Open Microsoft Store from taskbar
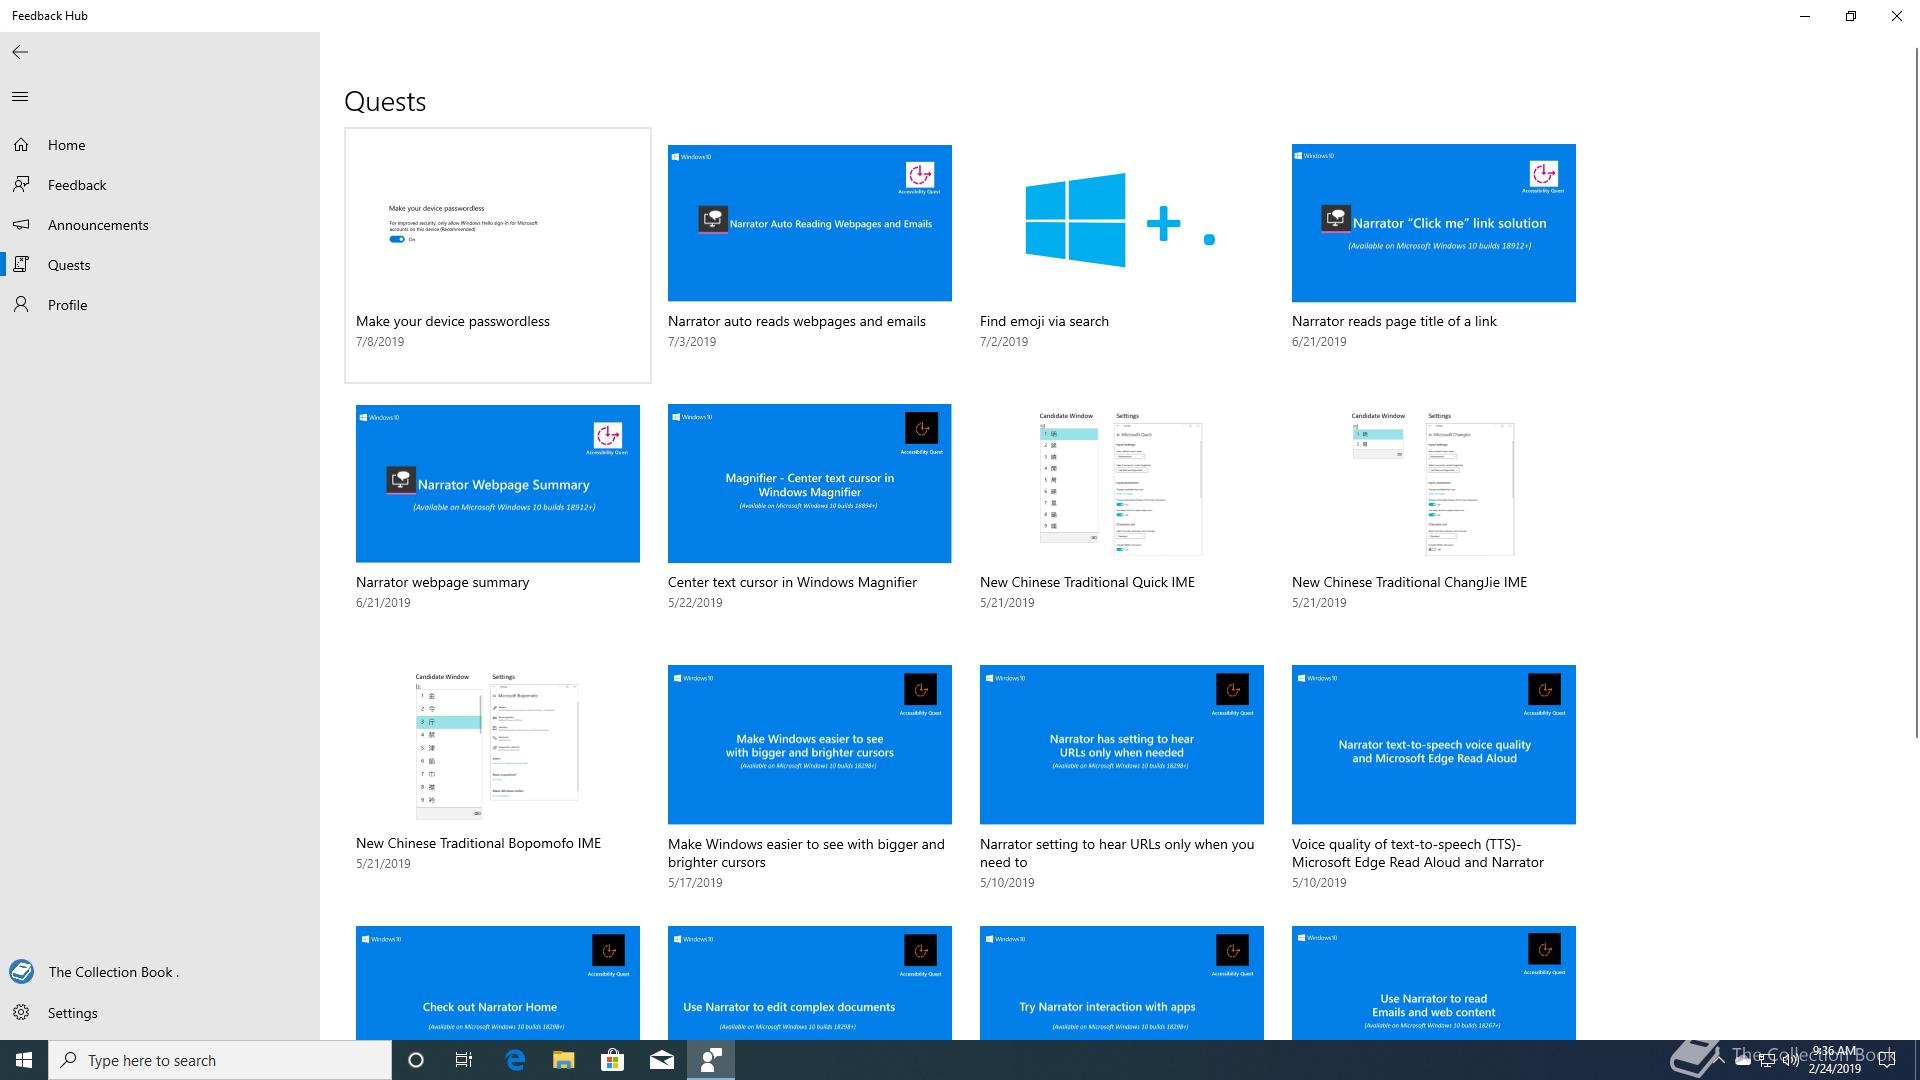 tap(612, 1060)
